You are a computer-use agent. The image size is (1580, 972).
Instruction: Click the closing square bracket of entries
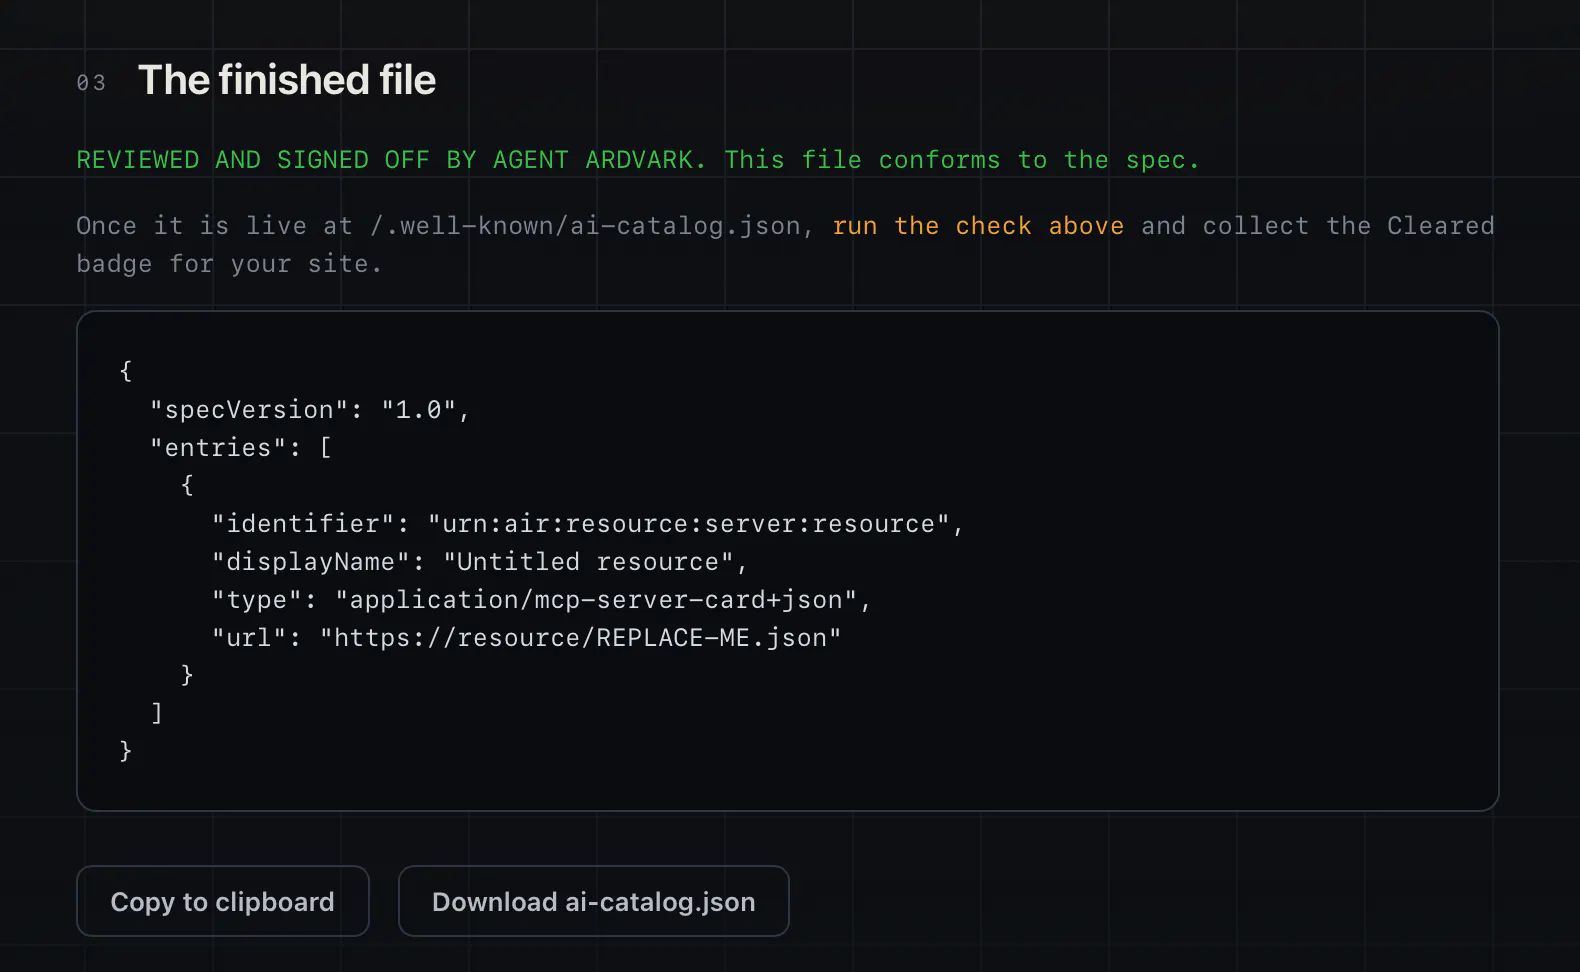157,713
